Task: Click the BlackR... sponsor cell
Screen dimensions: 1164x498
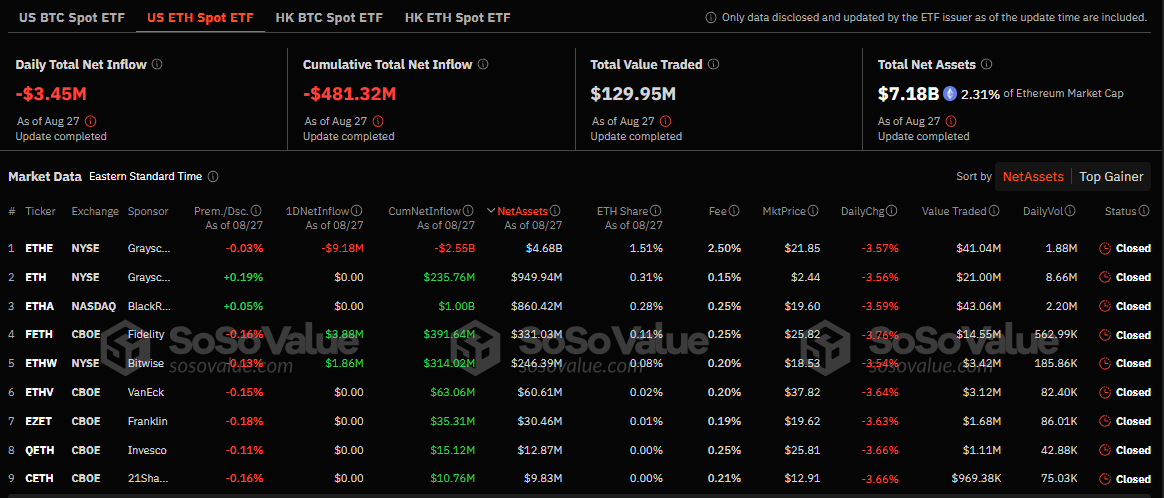Action: [149, 306]
